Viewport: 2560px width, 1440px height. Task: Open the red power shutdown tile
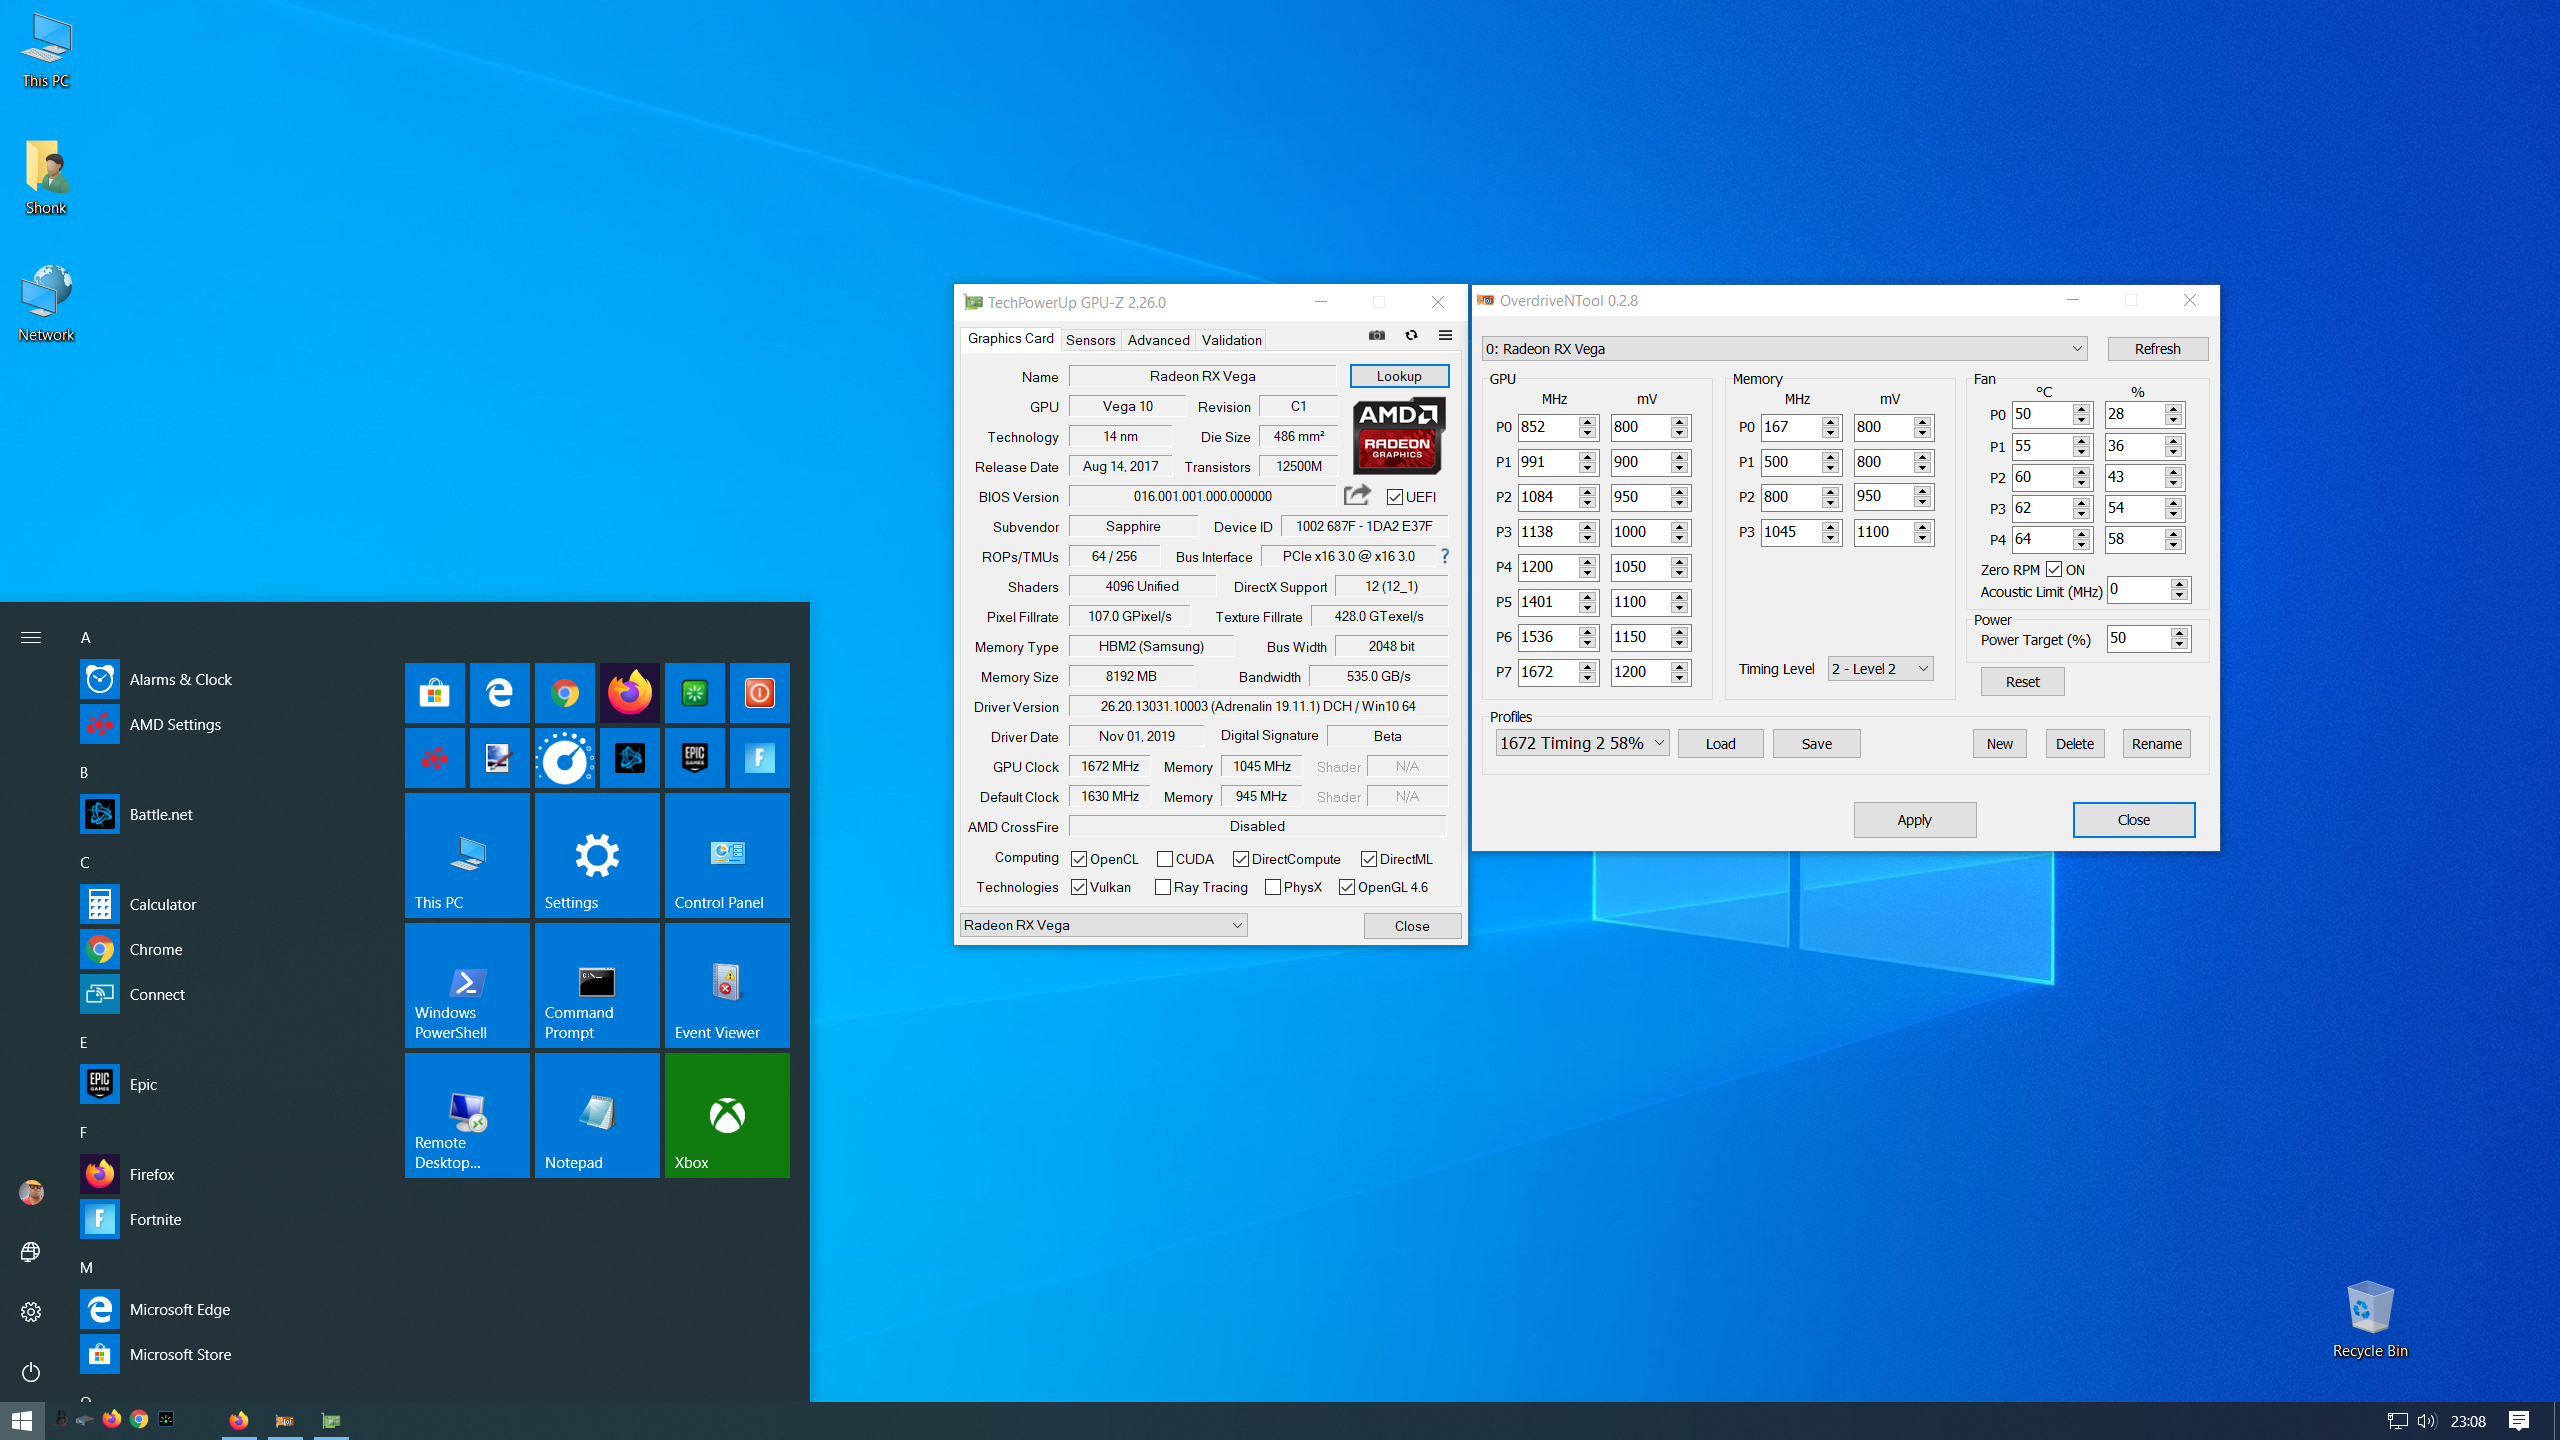point(760,693)
